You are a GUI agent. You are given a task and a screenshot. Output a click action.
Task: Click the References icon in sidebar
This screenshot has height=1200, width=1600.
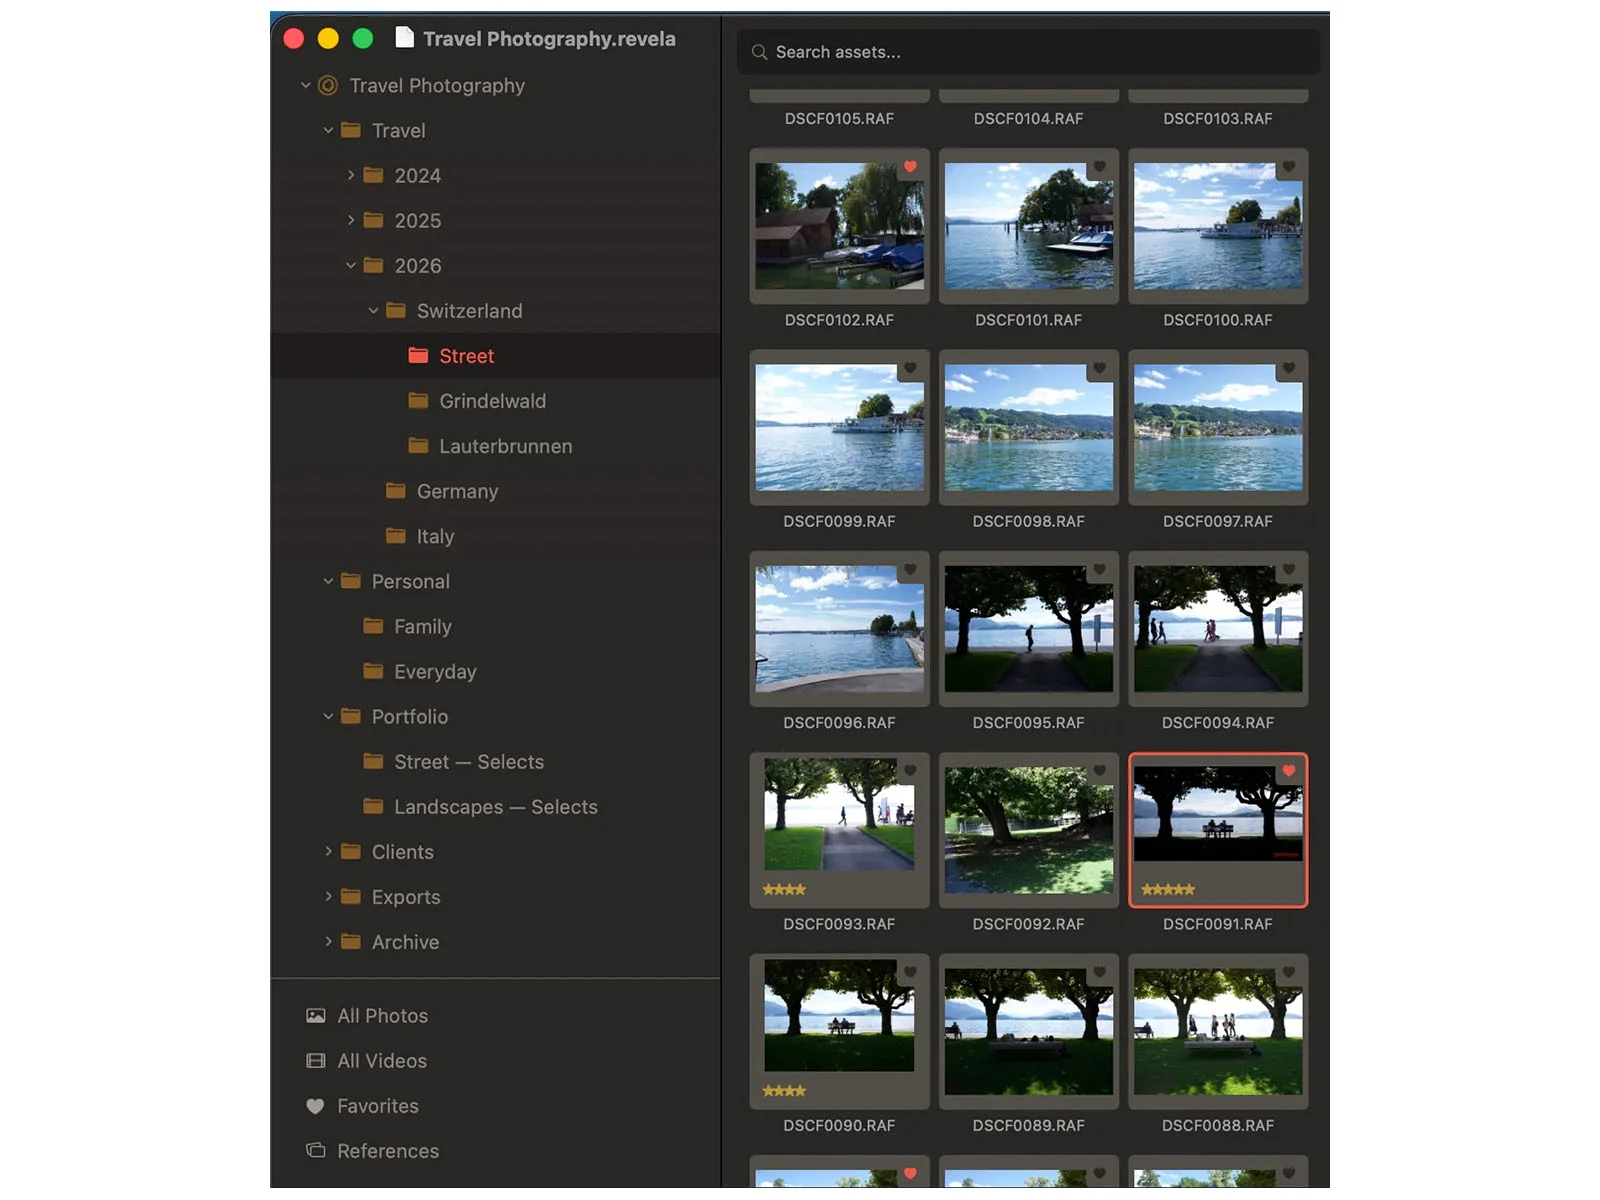pos(315,1151)
